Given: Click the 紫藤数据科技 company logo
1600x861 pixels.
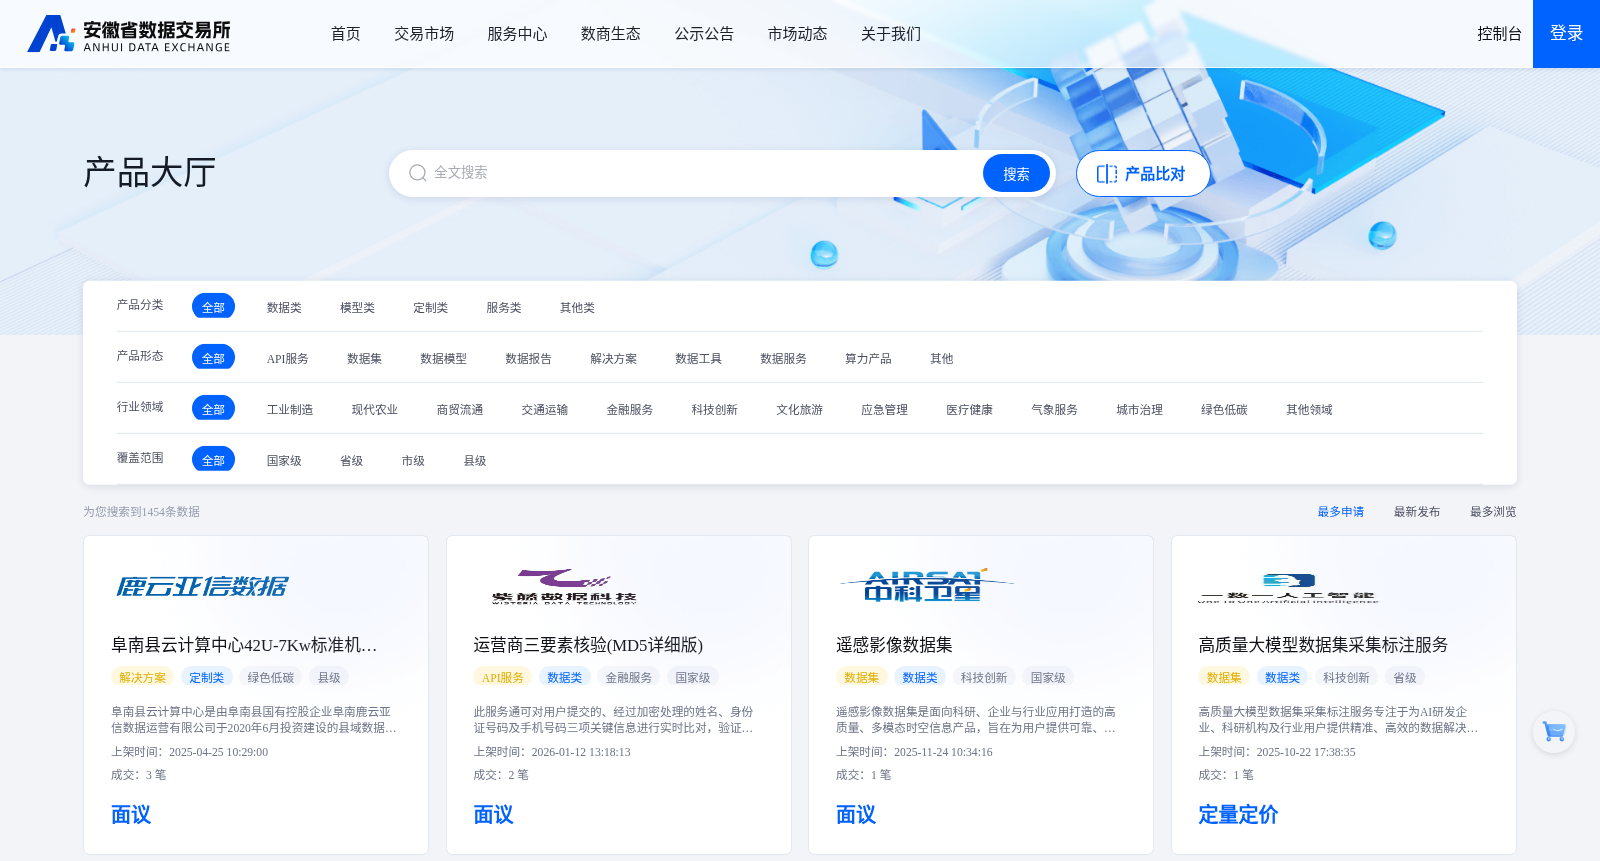Looking at the screenshot, I should [564, 586].
